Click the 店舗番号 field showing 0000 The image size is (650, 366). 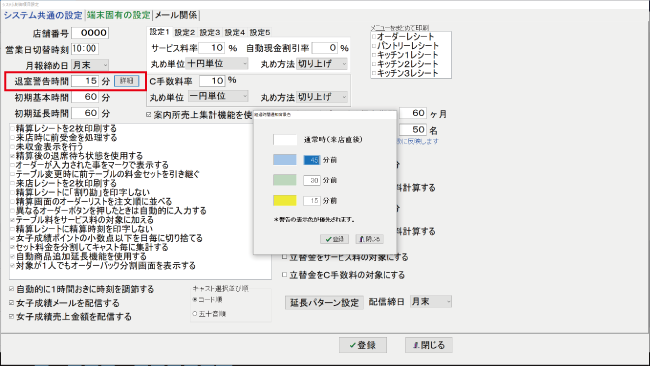click(x=90, y=33)
